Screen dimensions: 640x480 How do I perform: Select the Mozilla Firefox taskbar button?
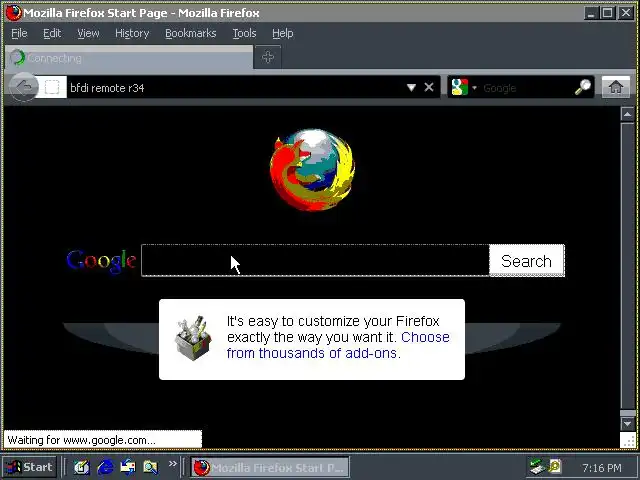pos(270,467)
